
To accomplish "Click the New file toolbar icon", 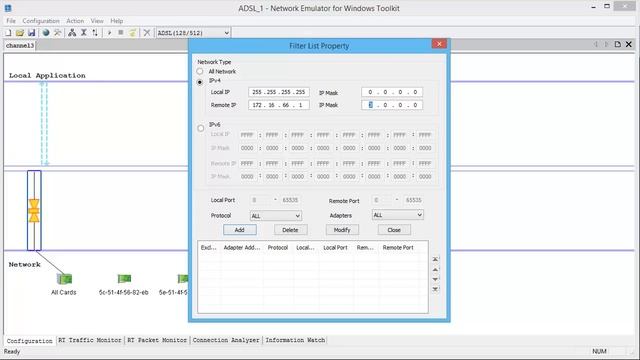I will [x=8, y=33].
